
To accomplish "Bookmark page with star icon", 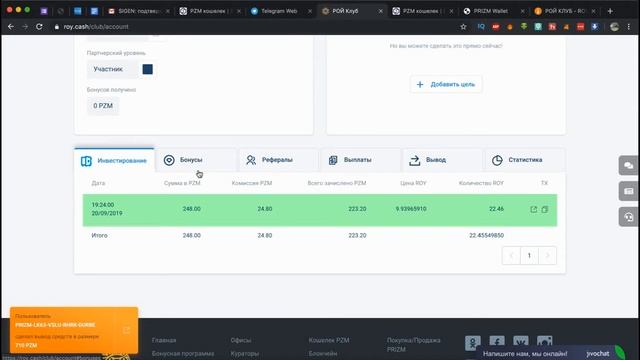I will (463, 27).
